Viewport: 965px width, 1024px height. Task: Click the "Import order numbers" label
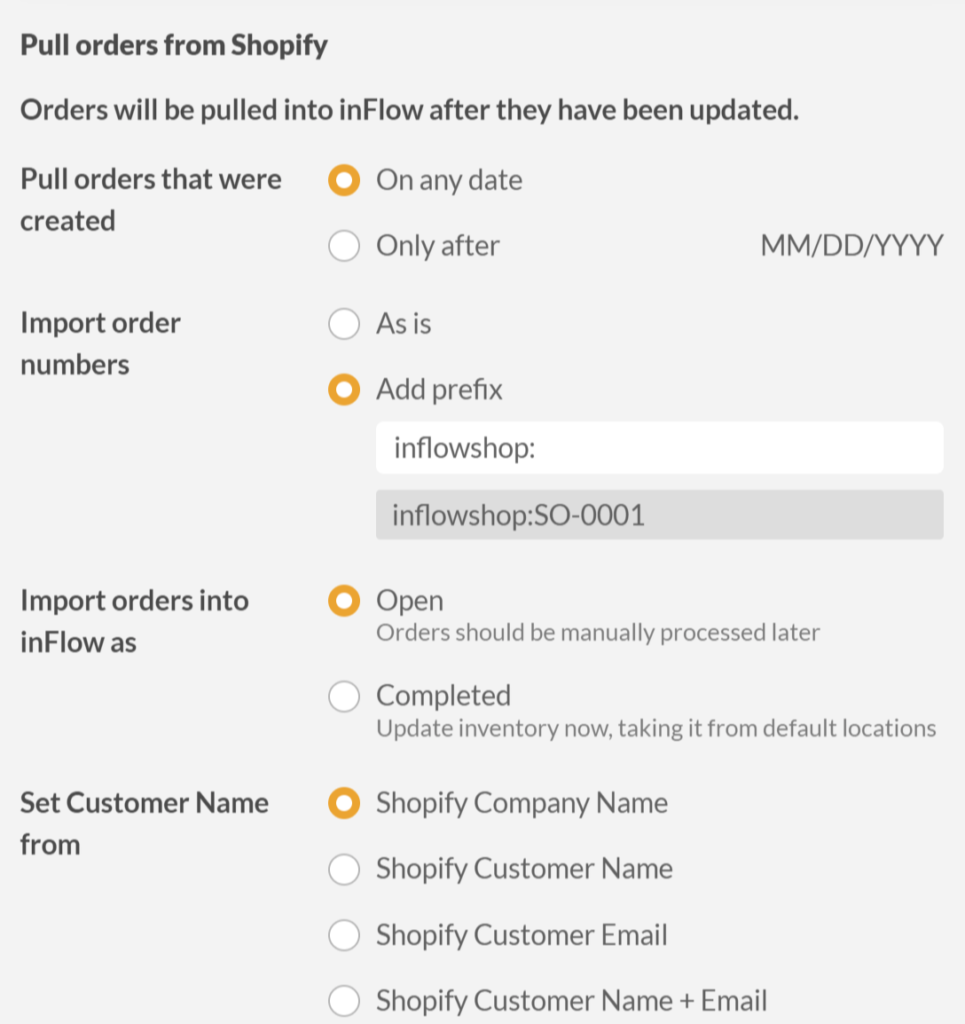101,344
